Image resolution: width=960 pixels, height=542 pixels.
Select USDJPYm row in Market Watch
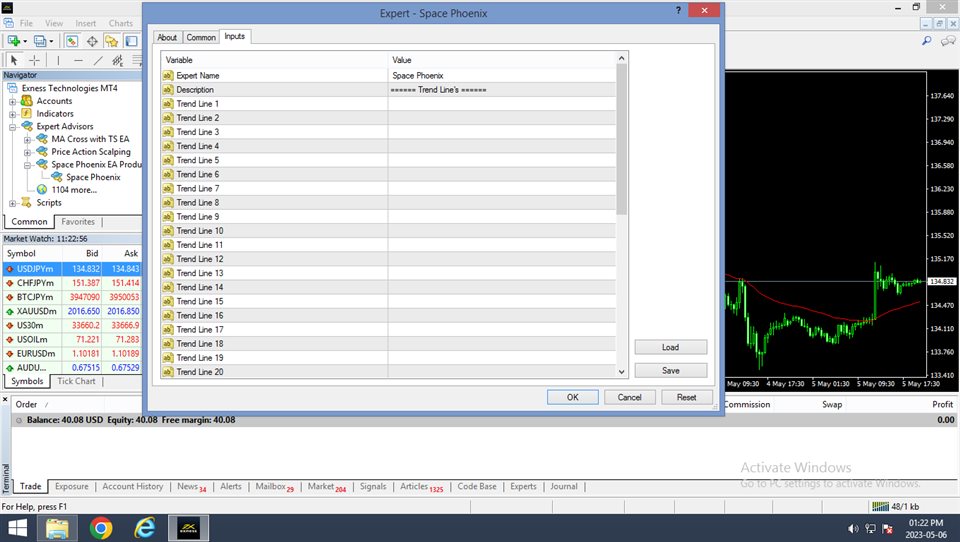(72, 269)
